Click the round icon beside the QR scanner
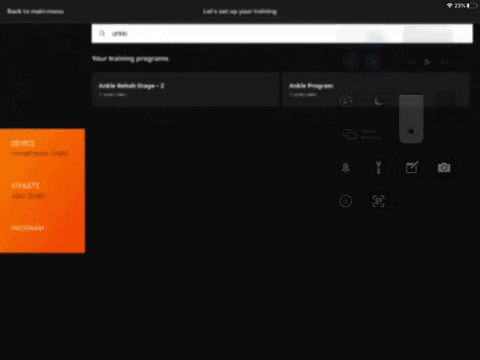The height and width of the screenshot is (360, 480). pyautogui.click(x=346, y=201)
